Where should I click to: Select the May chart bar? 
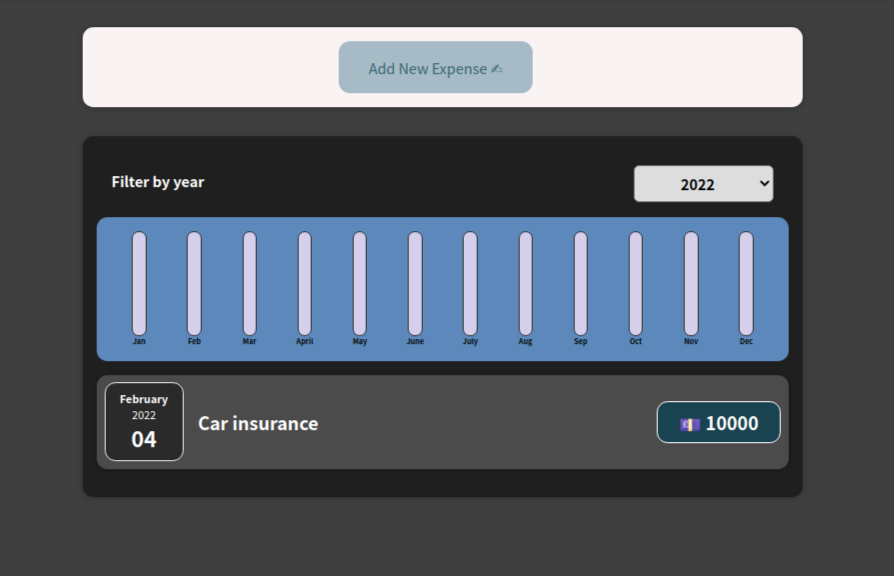pos(360,283)
